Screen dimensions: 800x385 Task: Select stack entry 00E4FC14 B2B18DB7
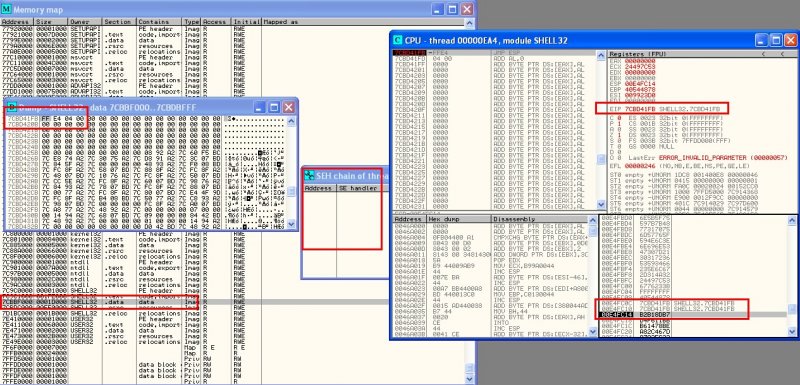click(x=693, y=315)
